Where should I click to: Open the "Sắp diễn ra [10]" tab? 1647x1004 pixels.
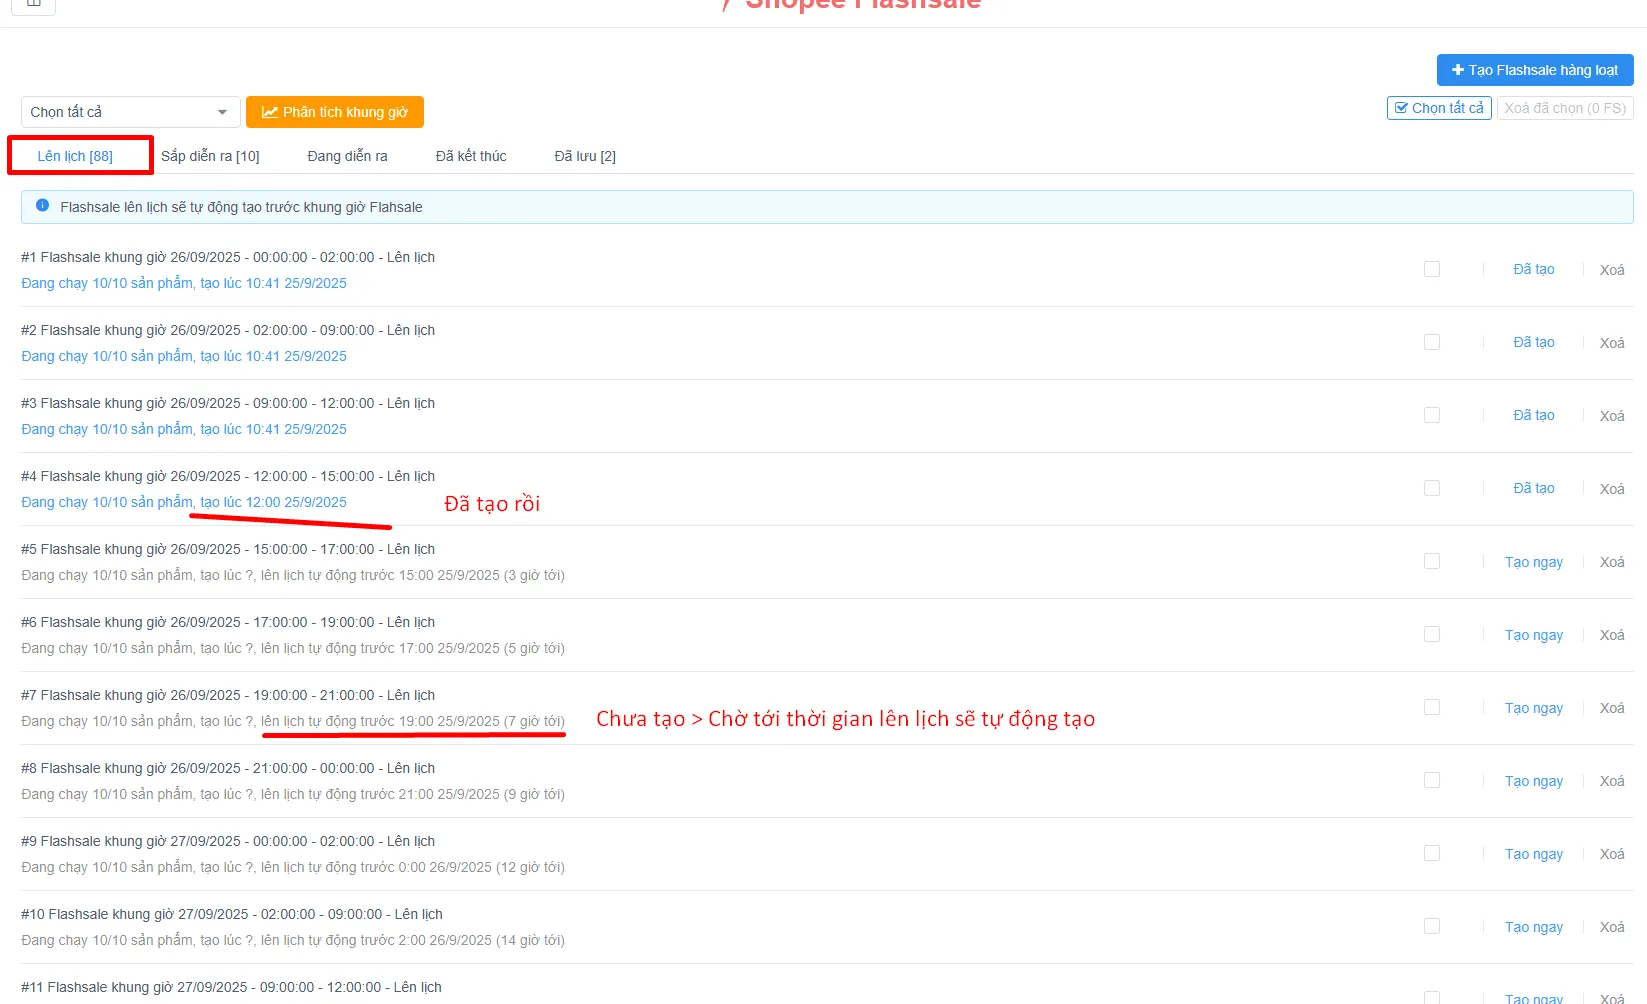click(x=210, y=156)
